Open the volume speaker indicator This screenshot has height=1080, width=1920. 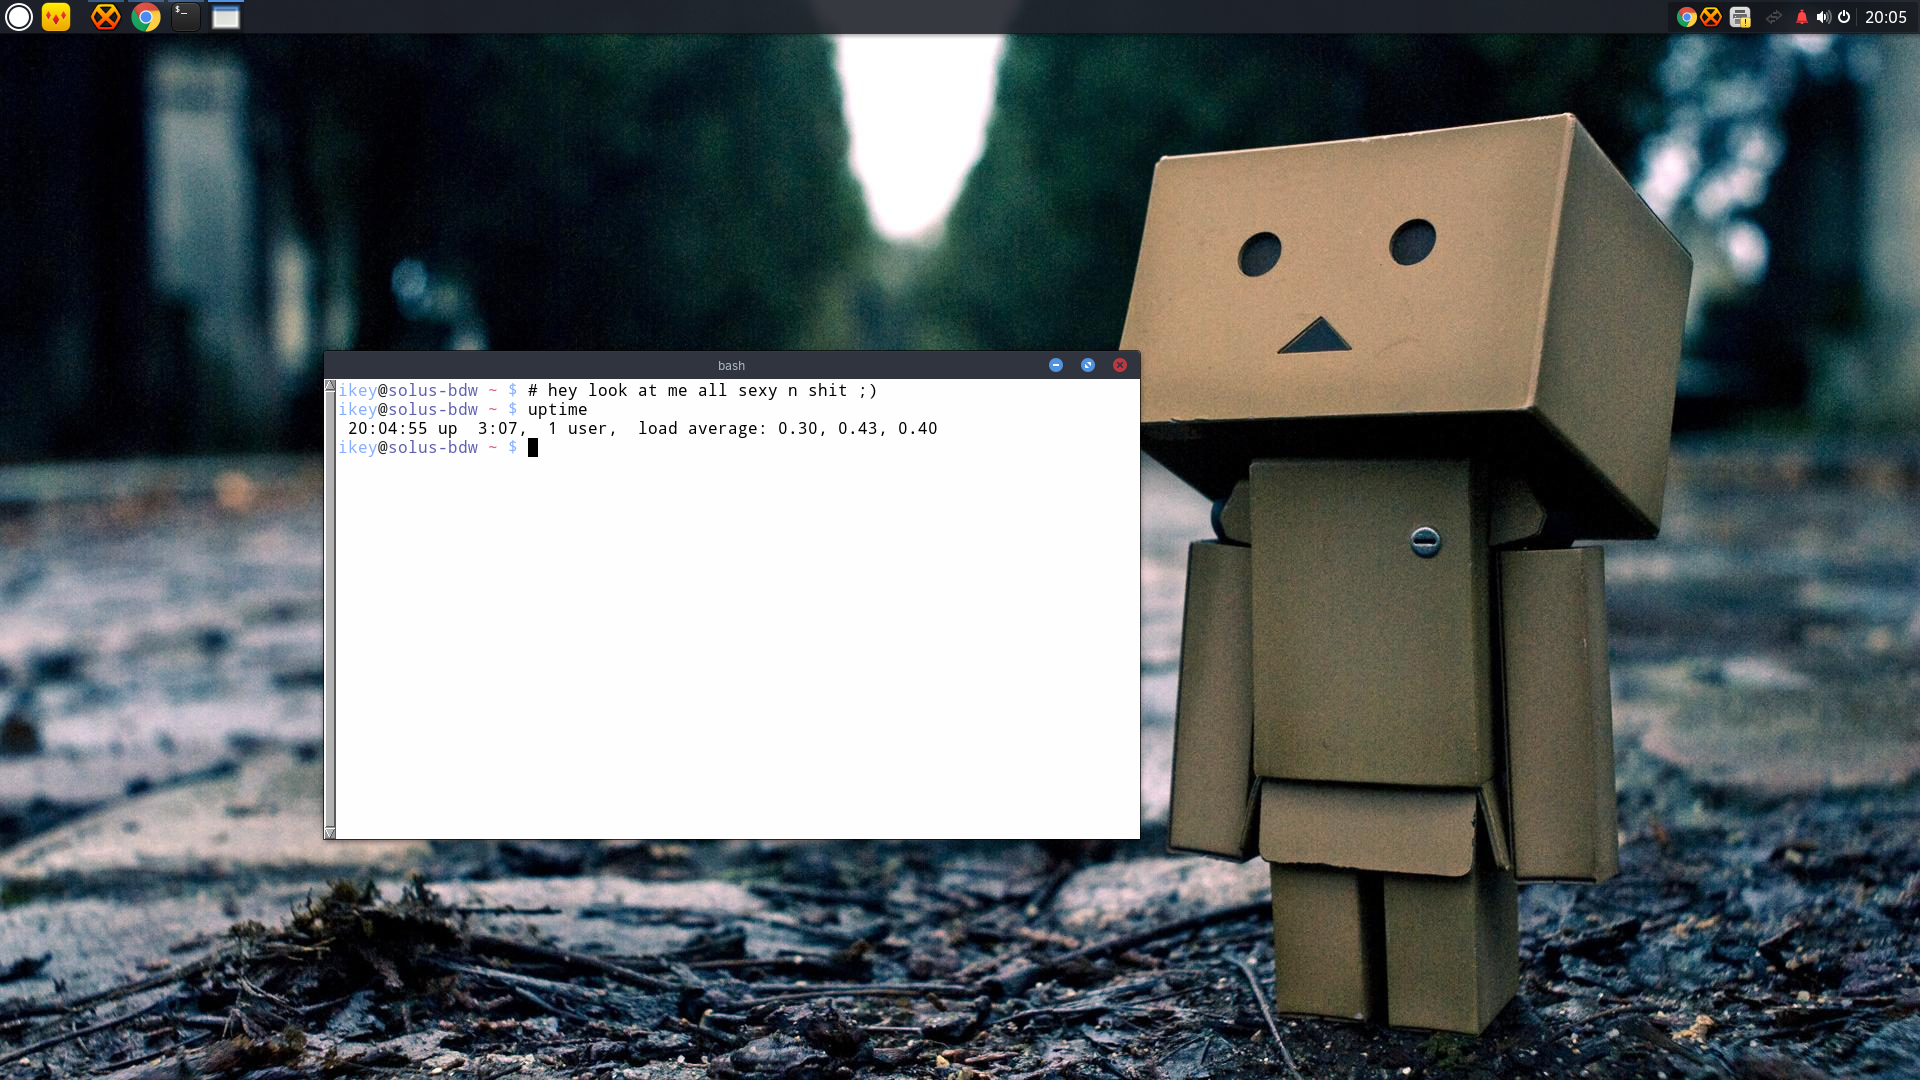1823,17
